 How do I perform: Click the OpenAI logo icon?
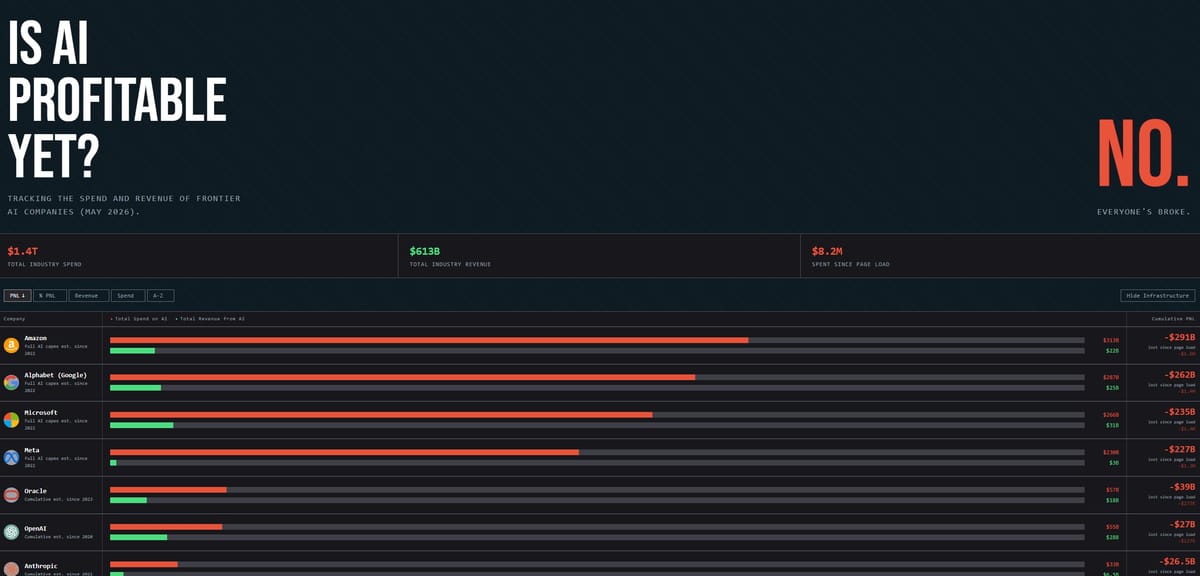pos(11,532)
